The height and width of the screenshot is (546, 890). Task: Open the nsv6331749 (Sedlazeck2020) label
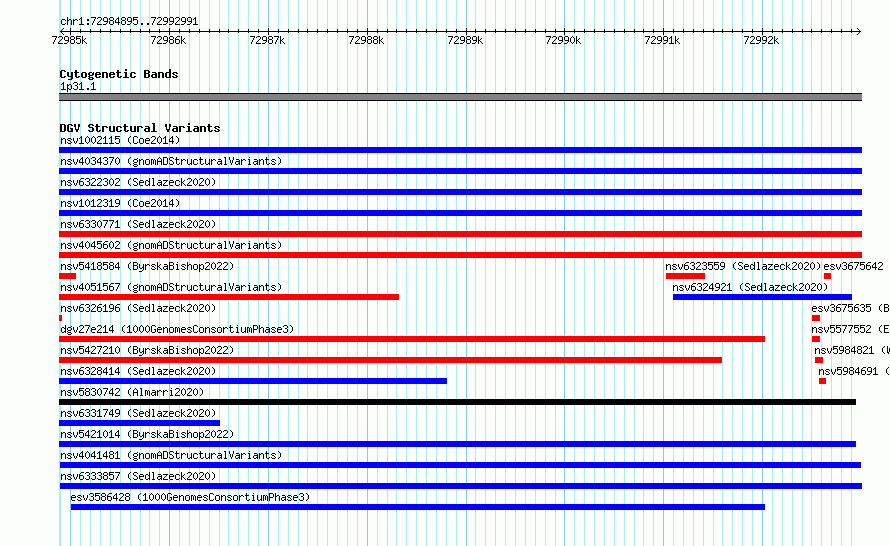(138, 413)
